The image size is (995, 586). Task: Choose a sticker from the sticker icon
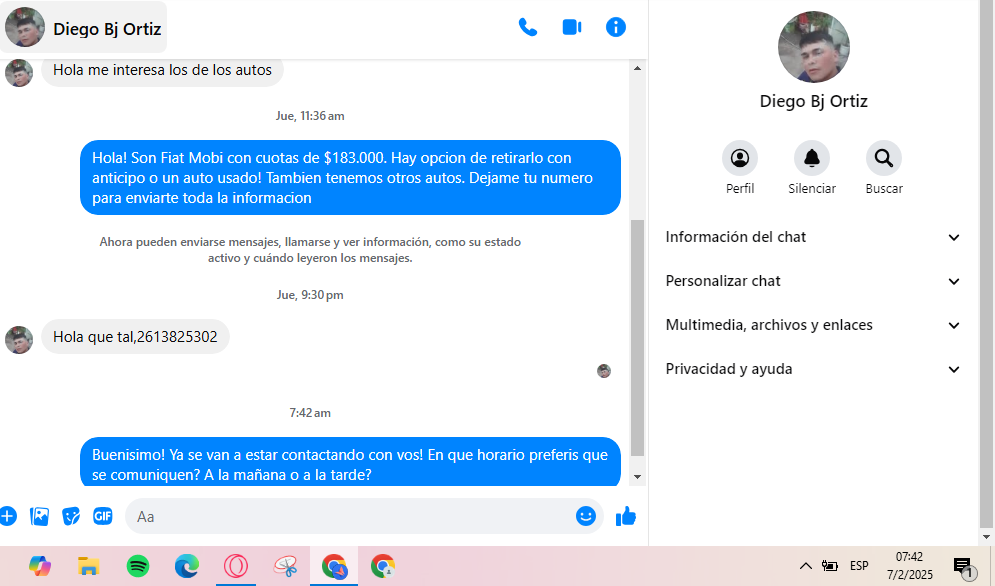[71, 516]
